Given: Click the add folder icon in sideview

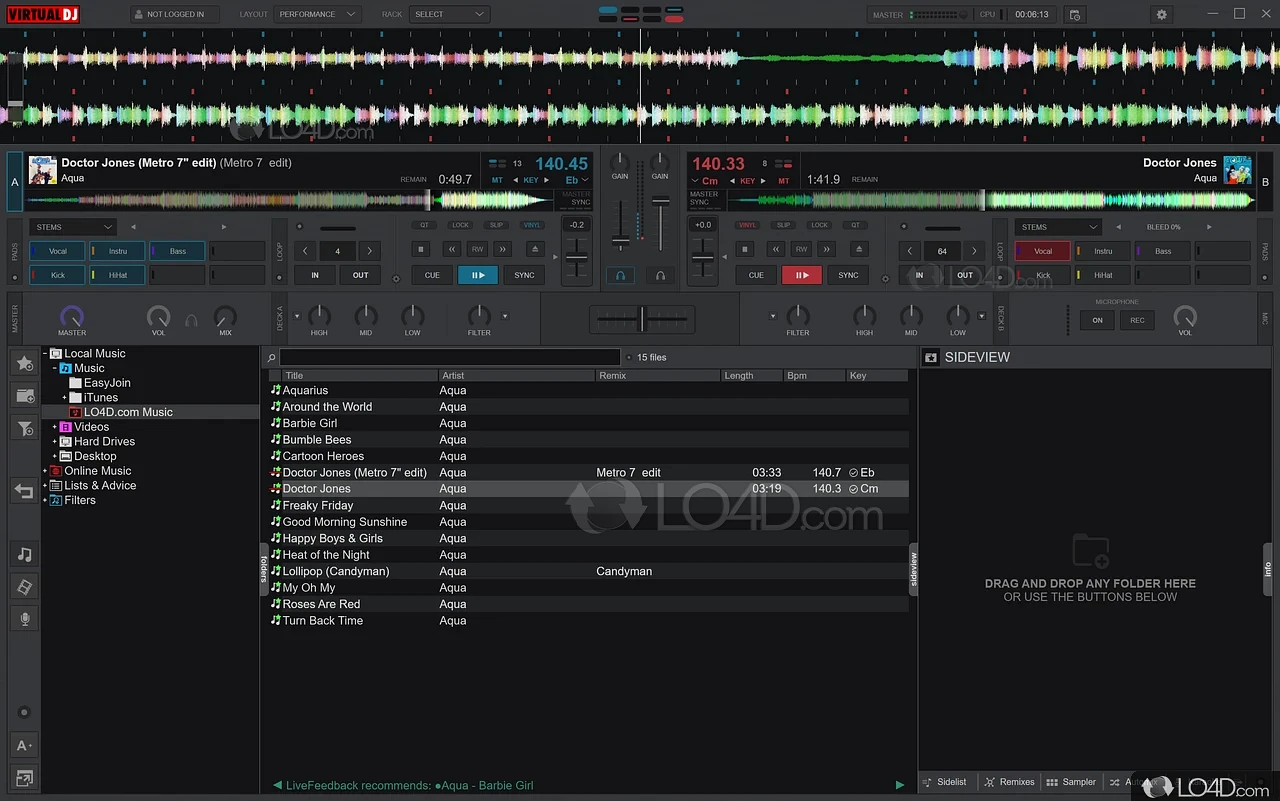Looking at the screenshot, I should click(1090, 551).
